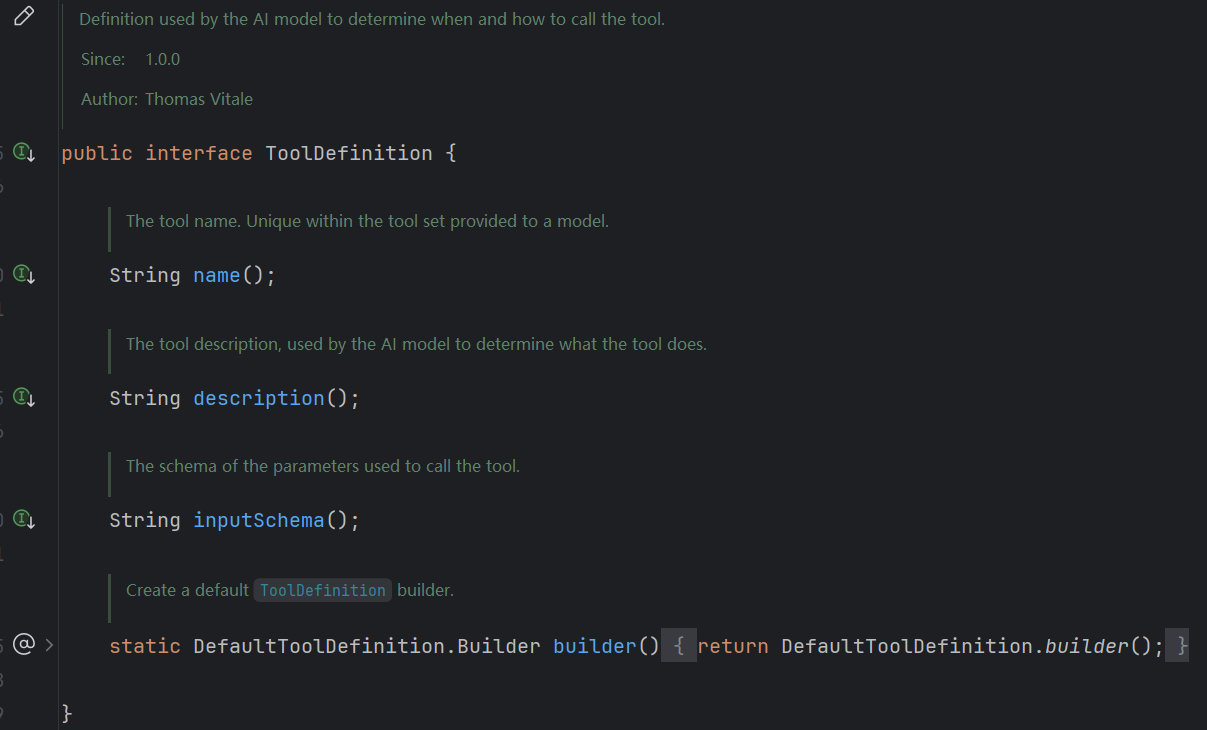Image resolution: width=1207 pixels, height=730 pixels.
Task: Click the 'Definition used by the AI model' doc text
Action: coord(372,19)
